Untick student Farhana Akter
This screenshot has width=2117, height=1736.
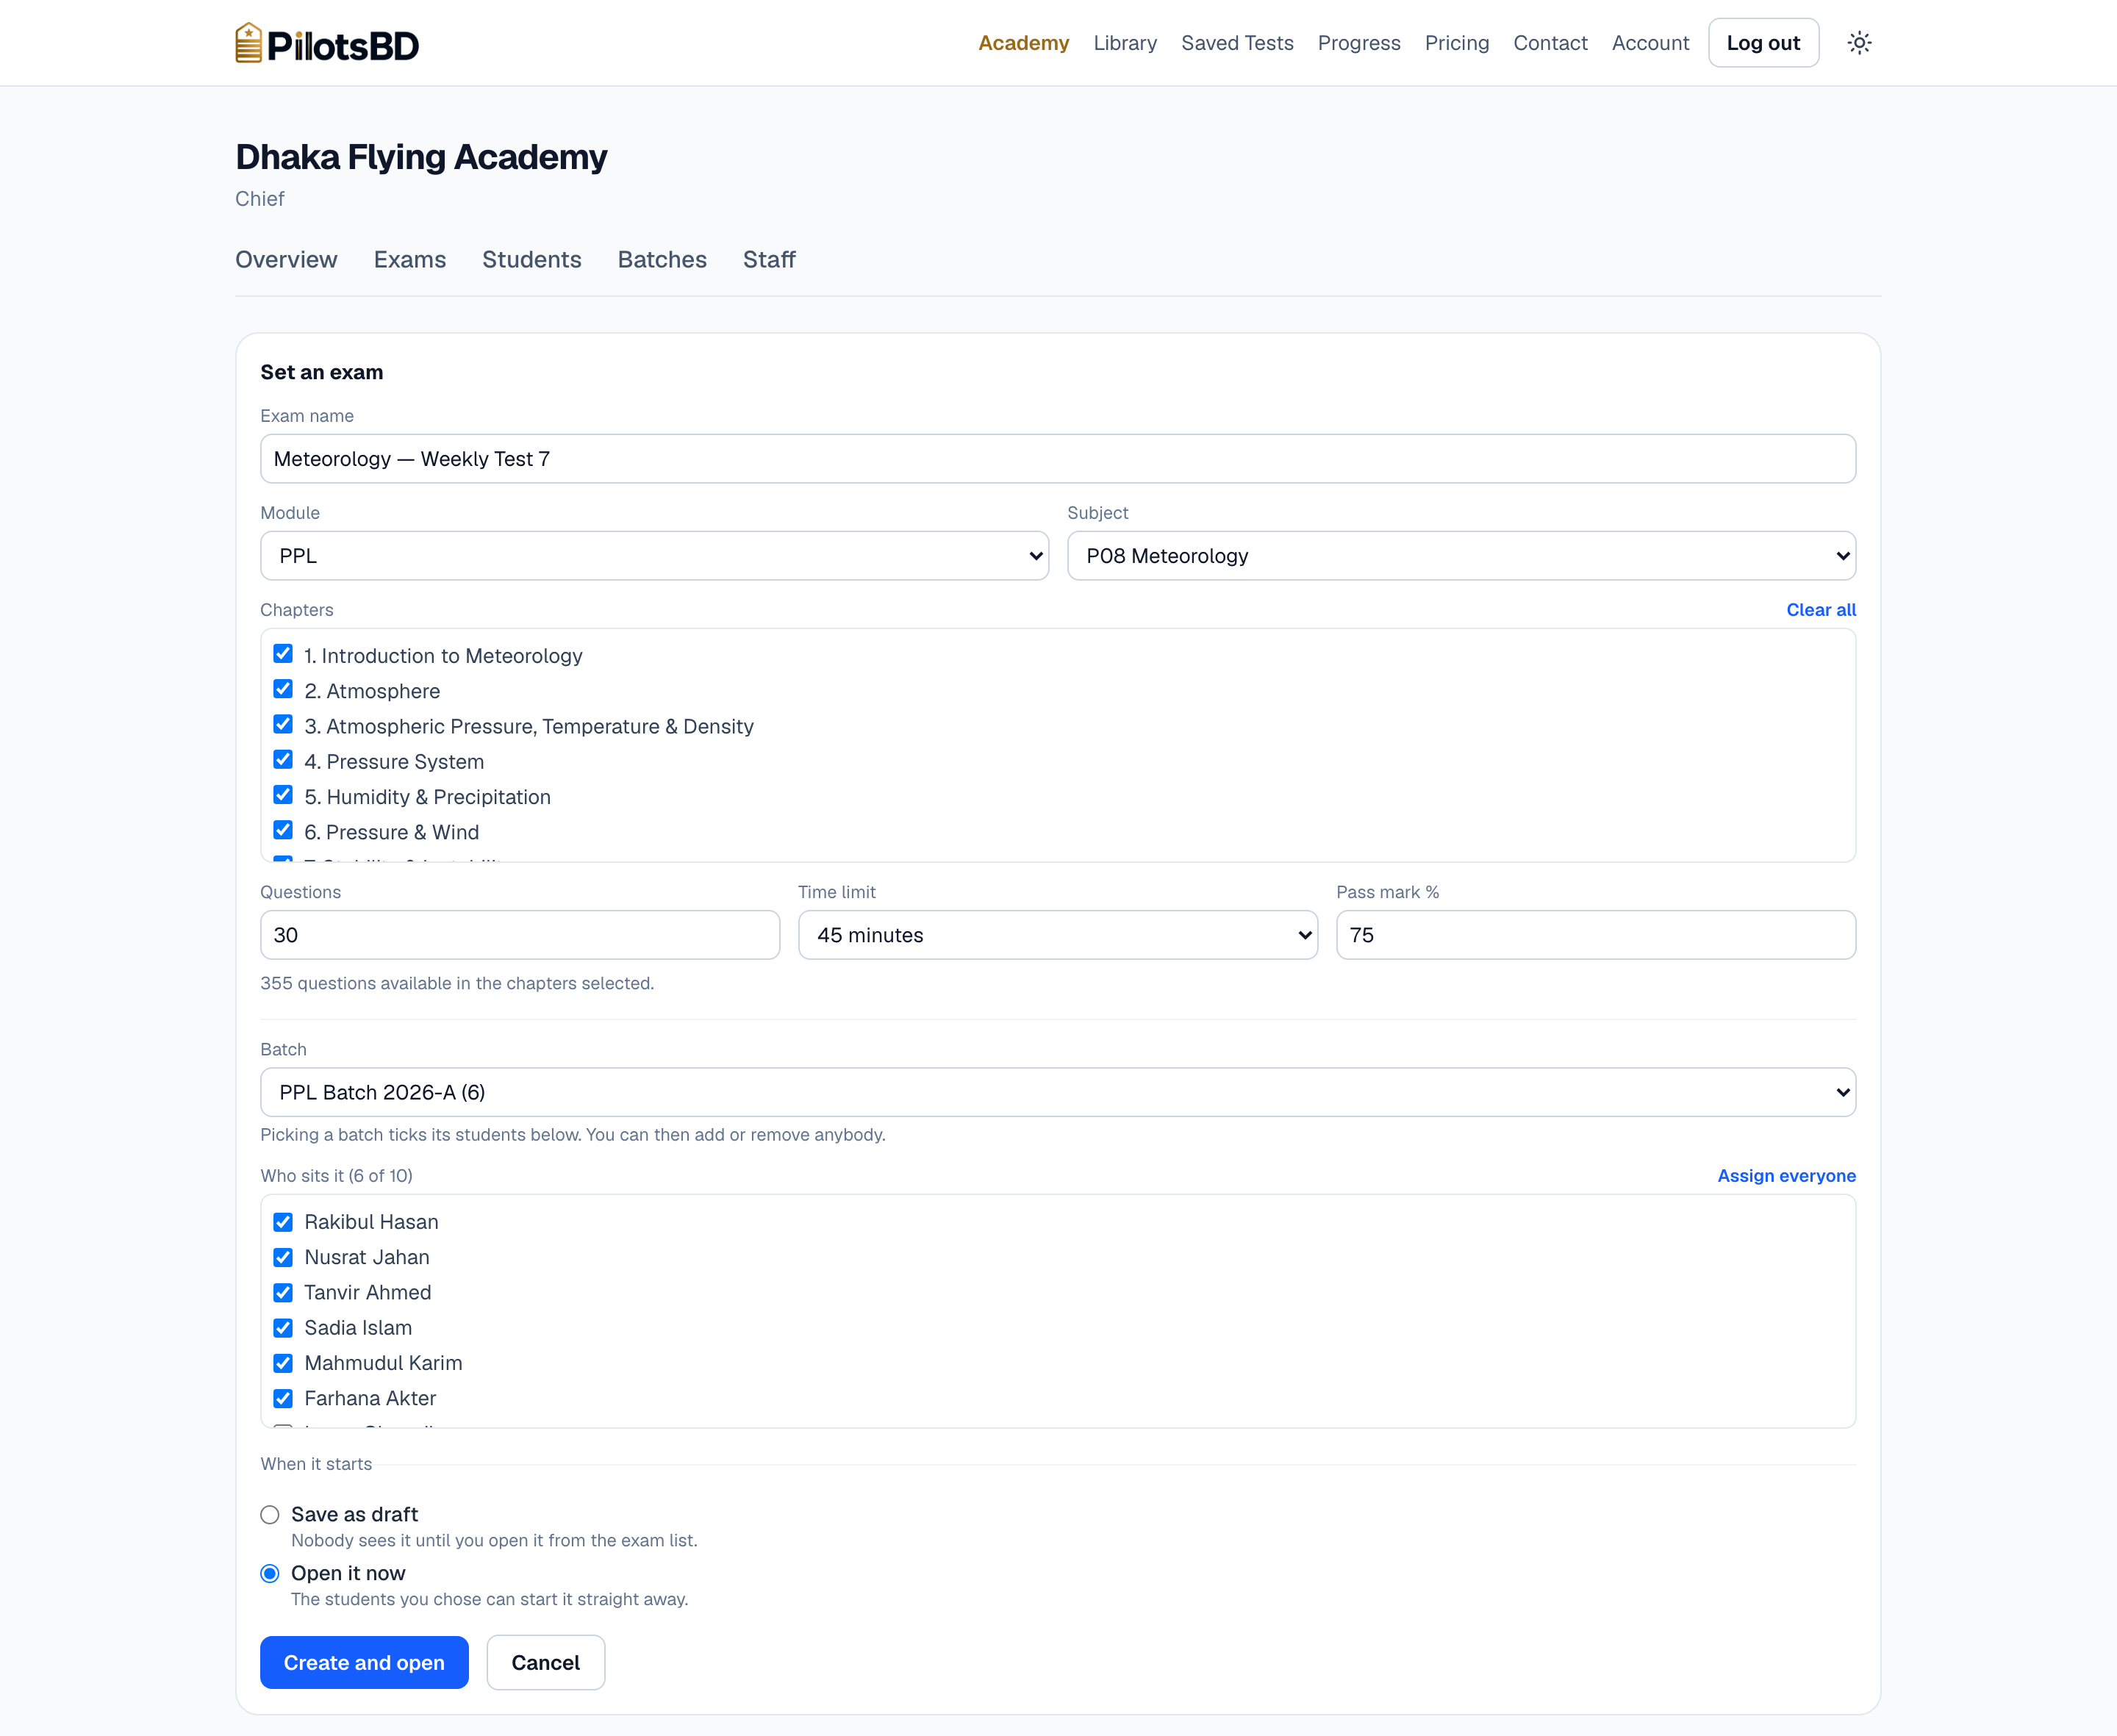283,1398
